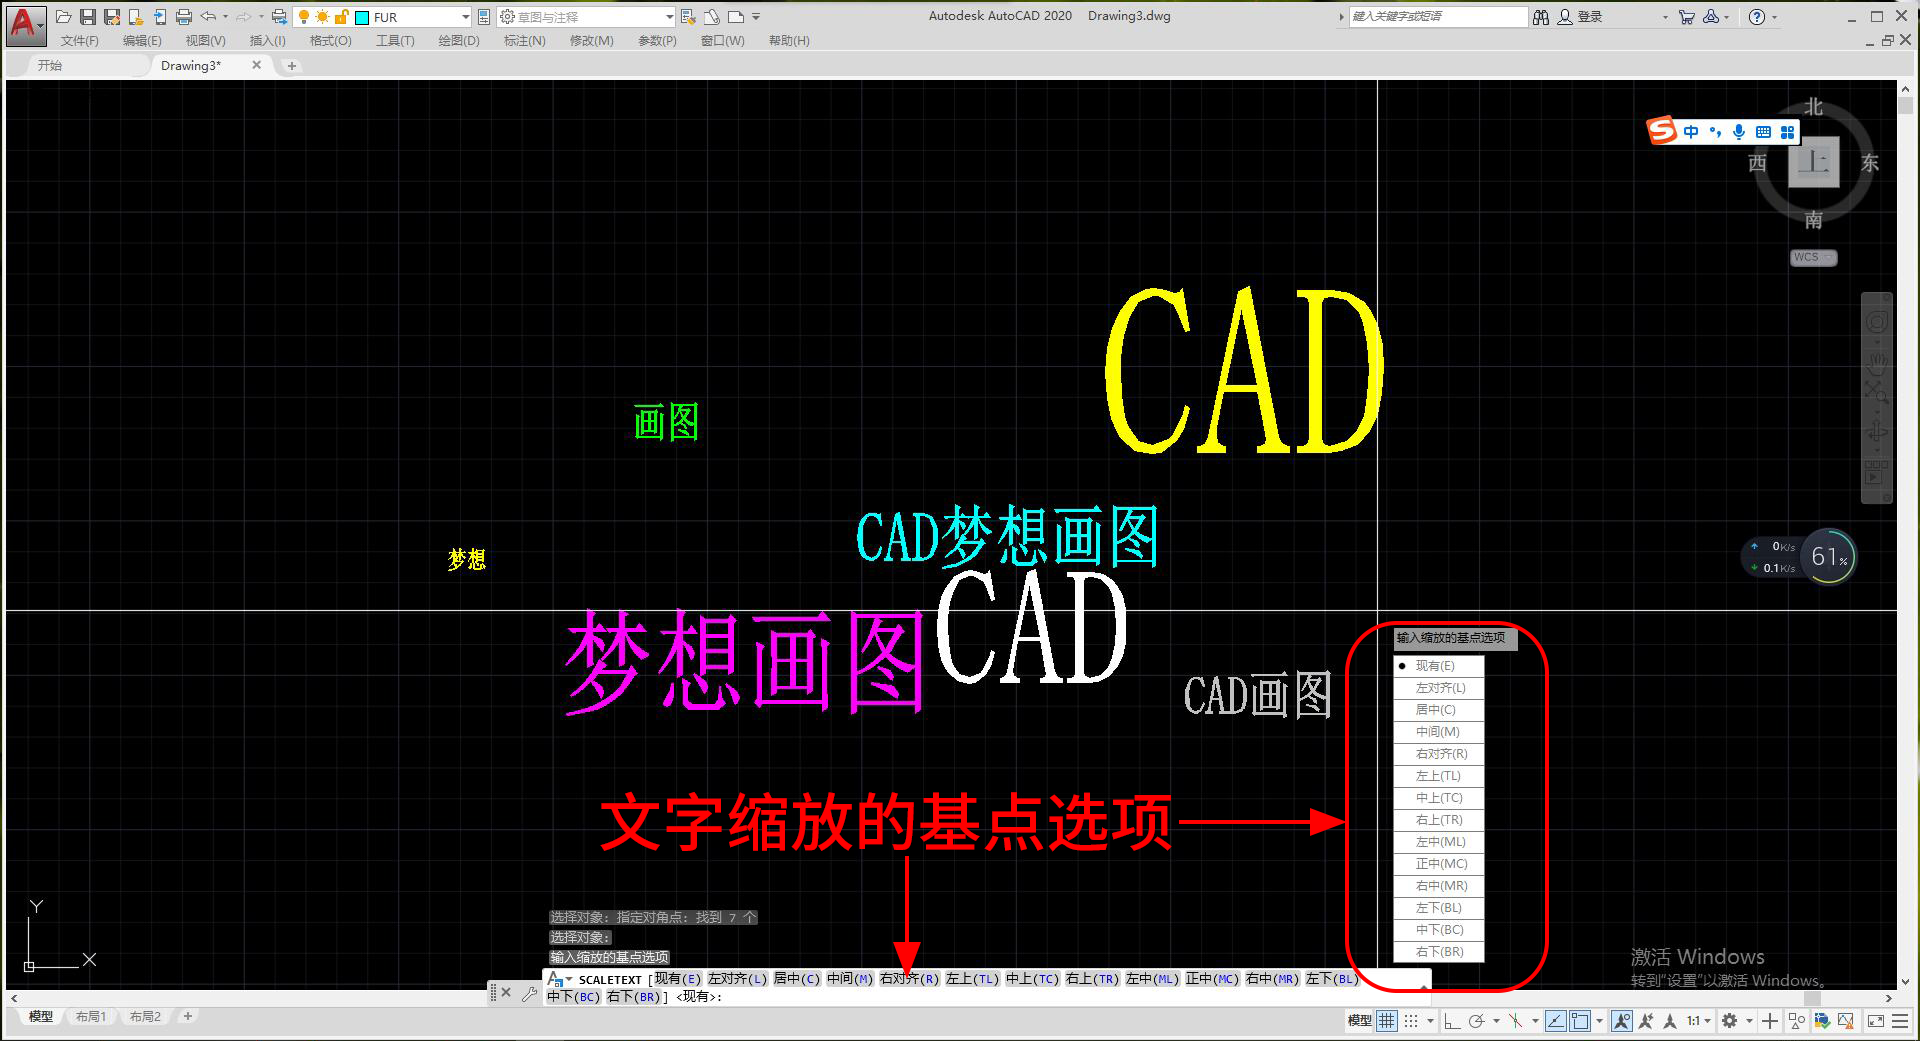Image resolution: width=1920 pixels, height=1041 pixels.
Task: Toggle the layer lock padlock icon
Action: coord(341,17)
